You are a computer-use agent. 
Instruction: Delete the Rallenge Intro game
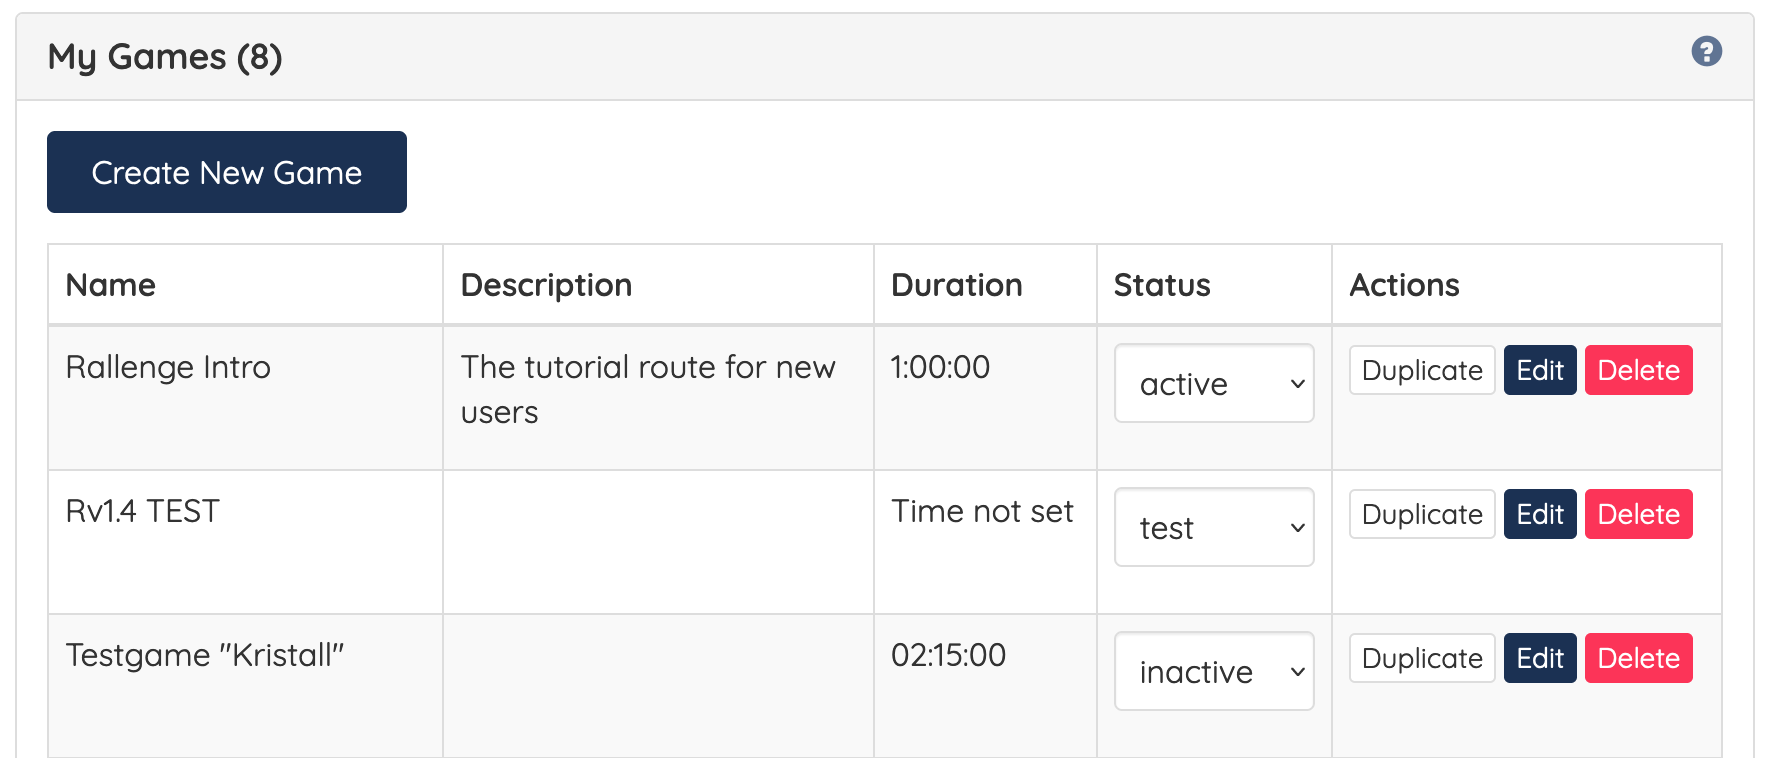(x=1638, y=370)
